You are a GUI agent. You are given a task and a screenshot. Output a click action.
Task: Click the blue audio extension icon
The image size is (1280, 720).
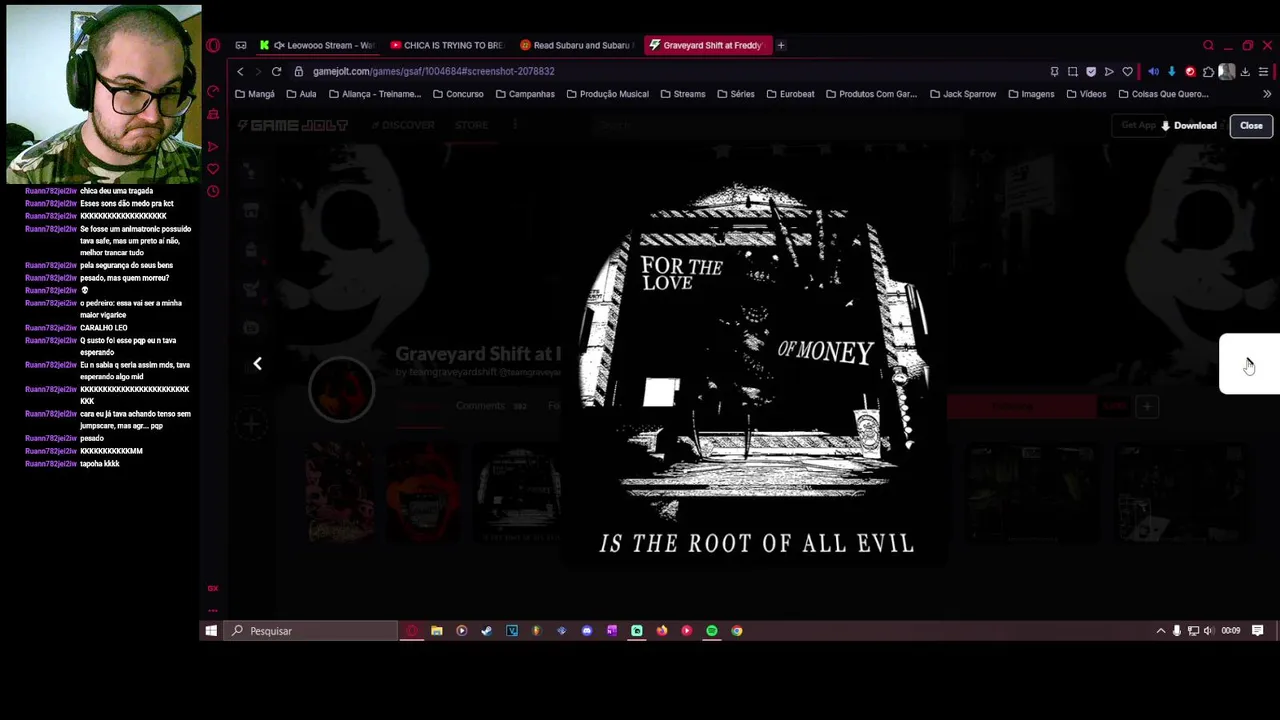coord(1153,71)
